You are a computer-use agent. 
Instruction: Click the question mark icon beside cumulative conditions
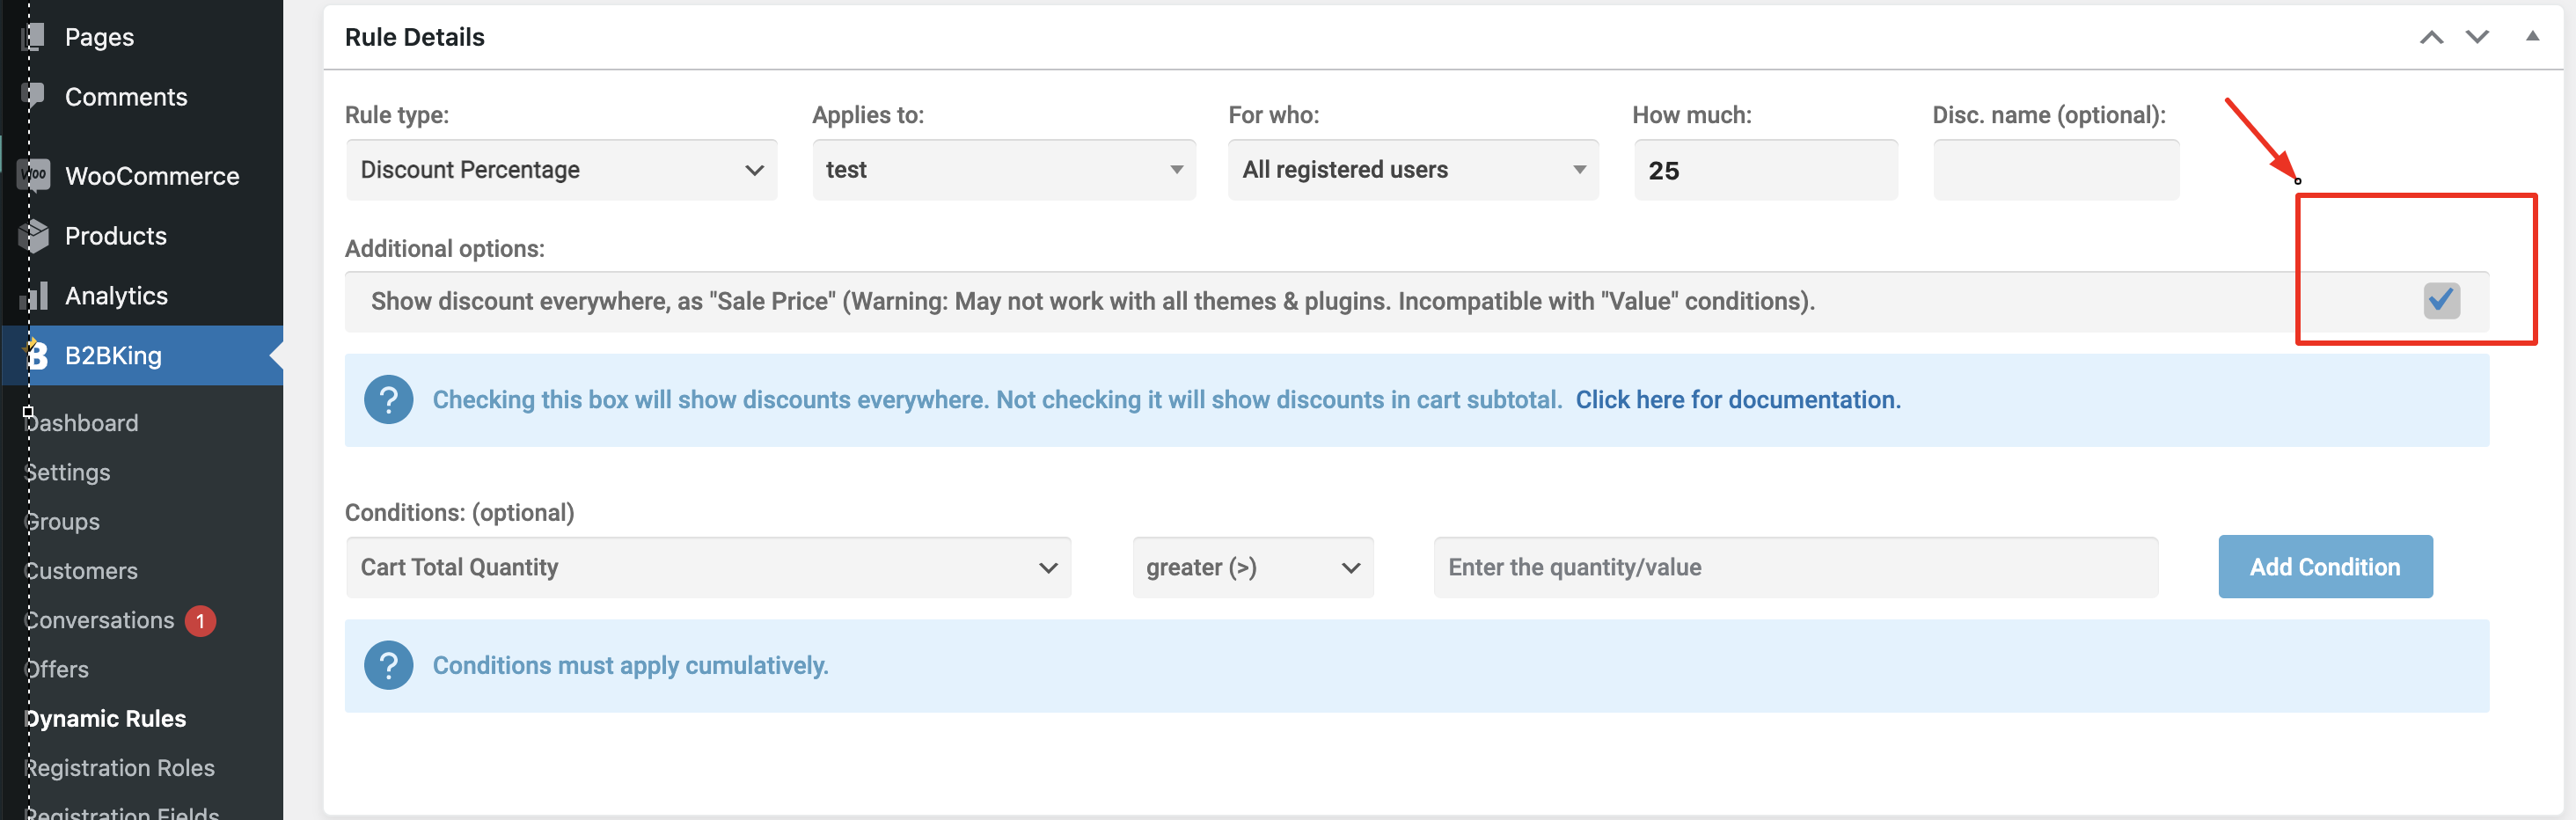click(389, 665)
